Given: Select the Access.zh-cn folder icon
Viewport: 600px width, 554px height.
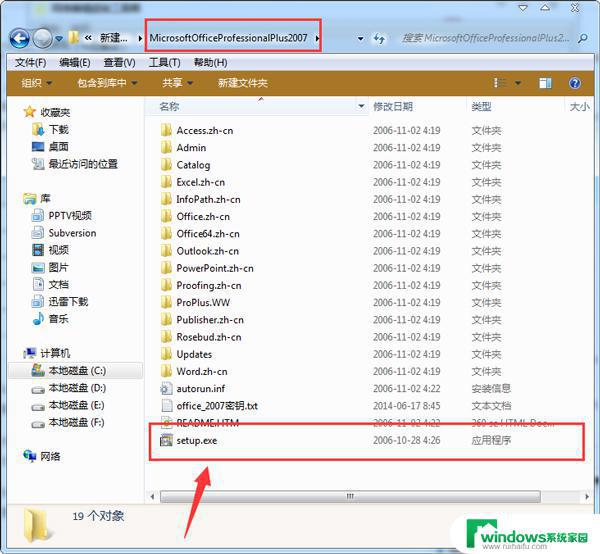Looking at the screenshot, I should (x=166, y=130).
